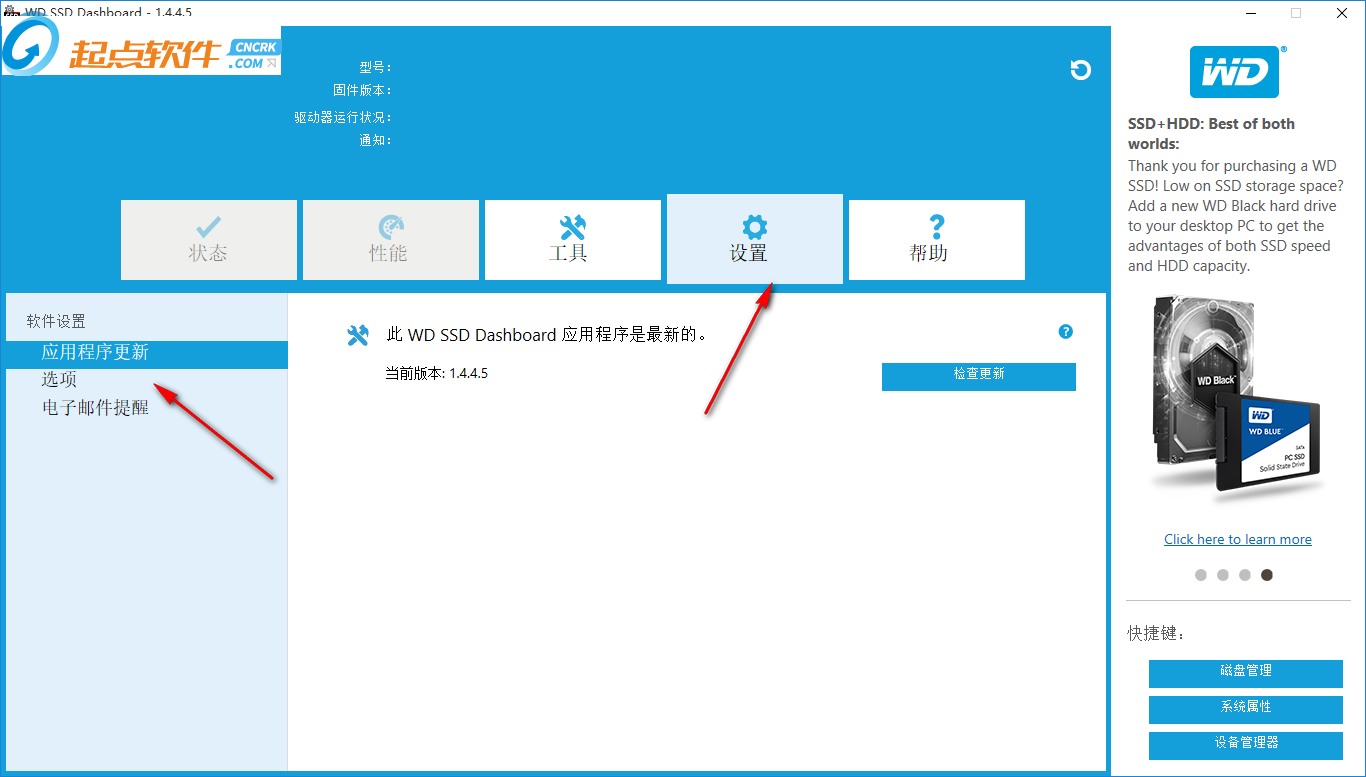Image resolution: width=1366 pixels, height=777 pixels.
Task: Select 应用程序更新 in the sidebar
Action: (x=146, y=354)
